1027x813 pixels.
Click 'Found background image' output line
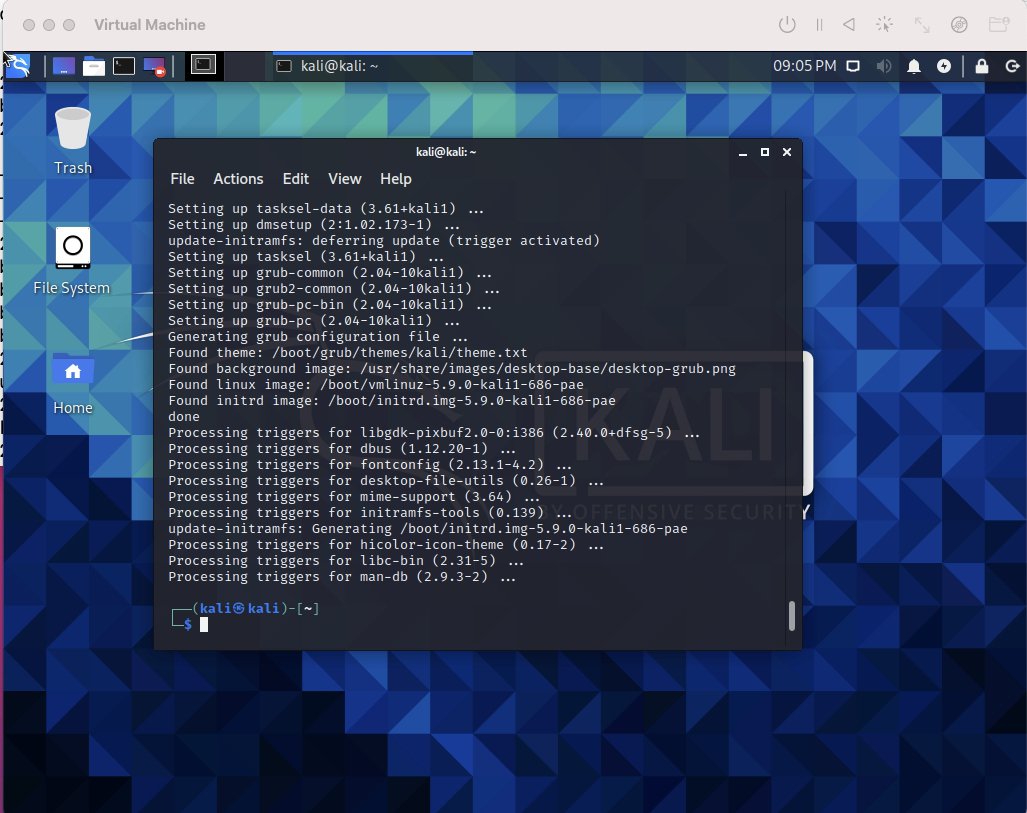point(452,369)
